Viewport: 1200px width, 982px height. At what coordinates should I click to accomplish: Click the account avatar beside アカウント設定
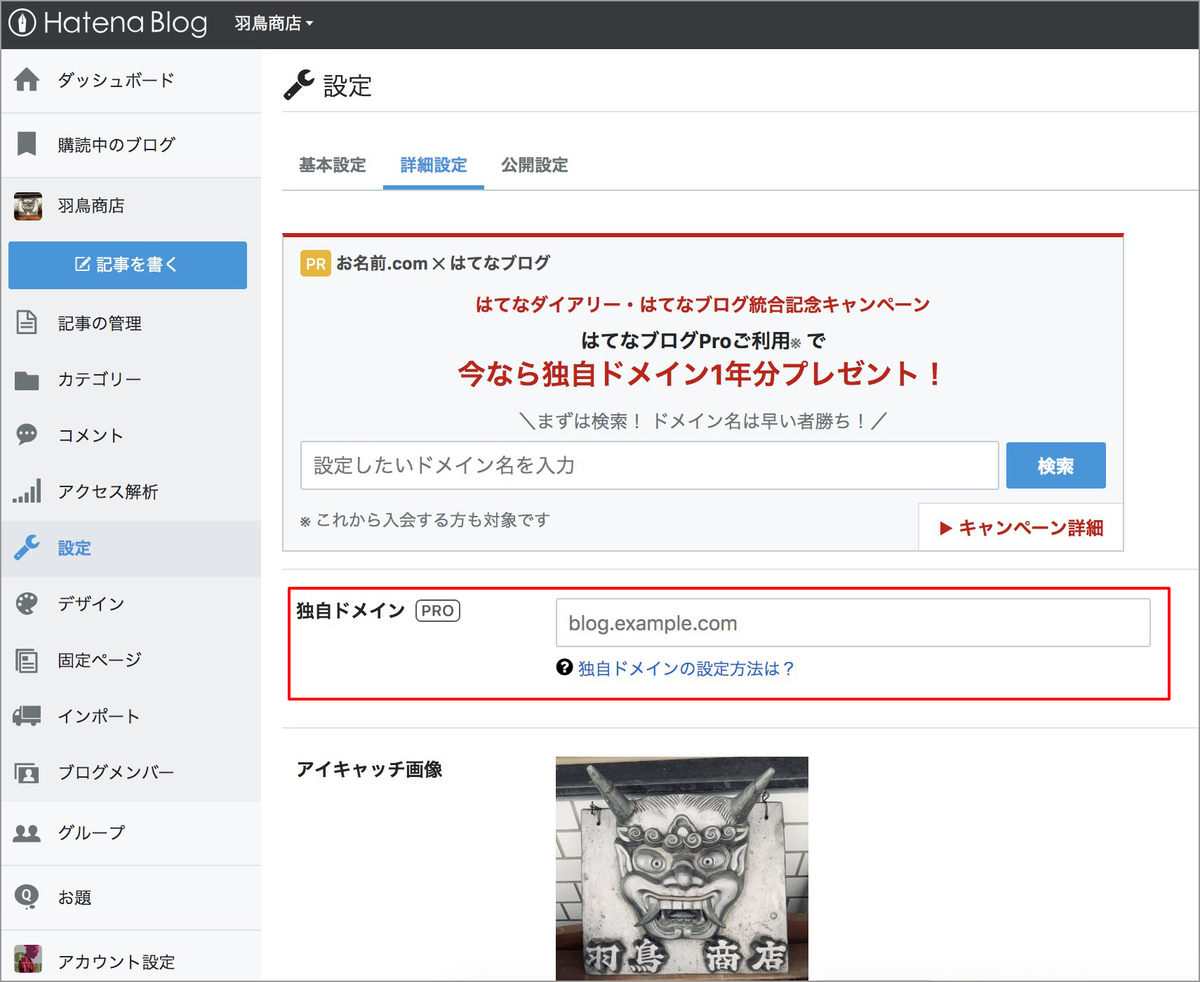[28, 959]
